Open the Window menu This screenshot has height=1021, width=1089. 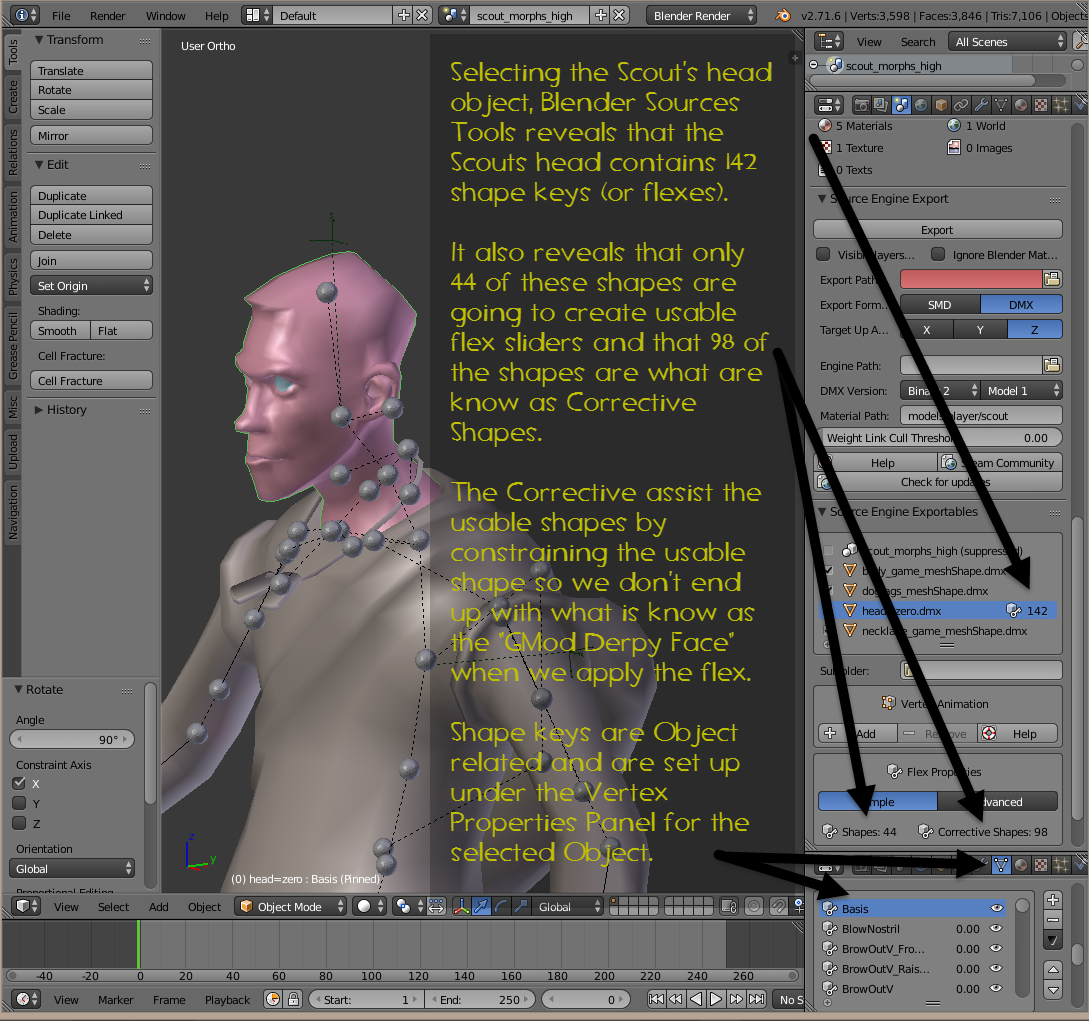coord(165,15)
